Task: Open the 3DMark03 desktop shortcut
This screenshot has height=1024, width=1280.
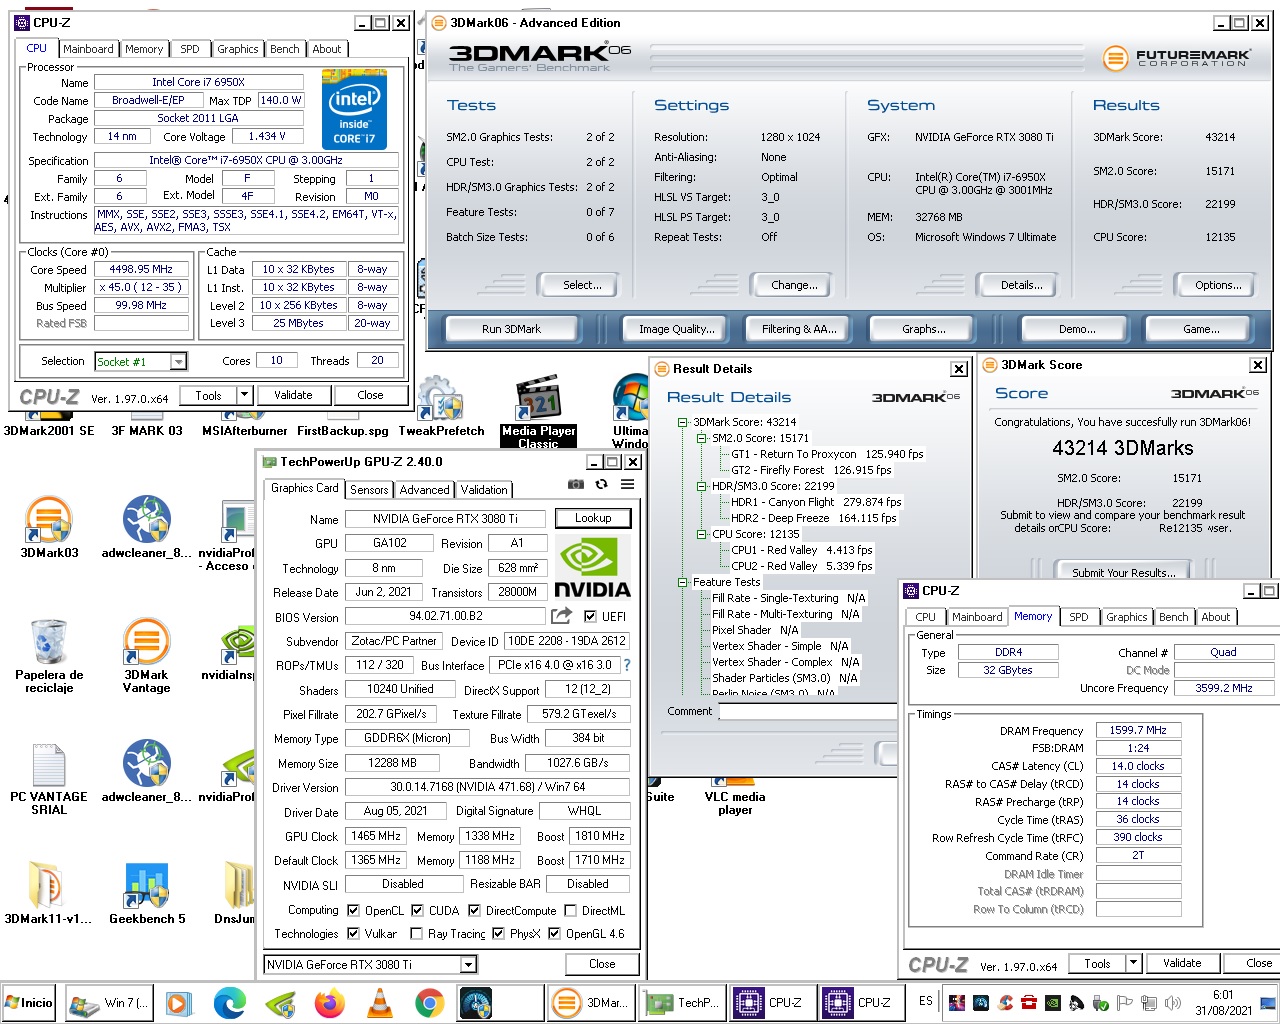Action: tap(49, 527)
